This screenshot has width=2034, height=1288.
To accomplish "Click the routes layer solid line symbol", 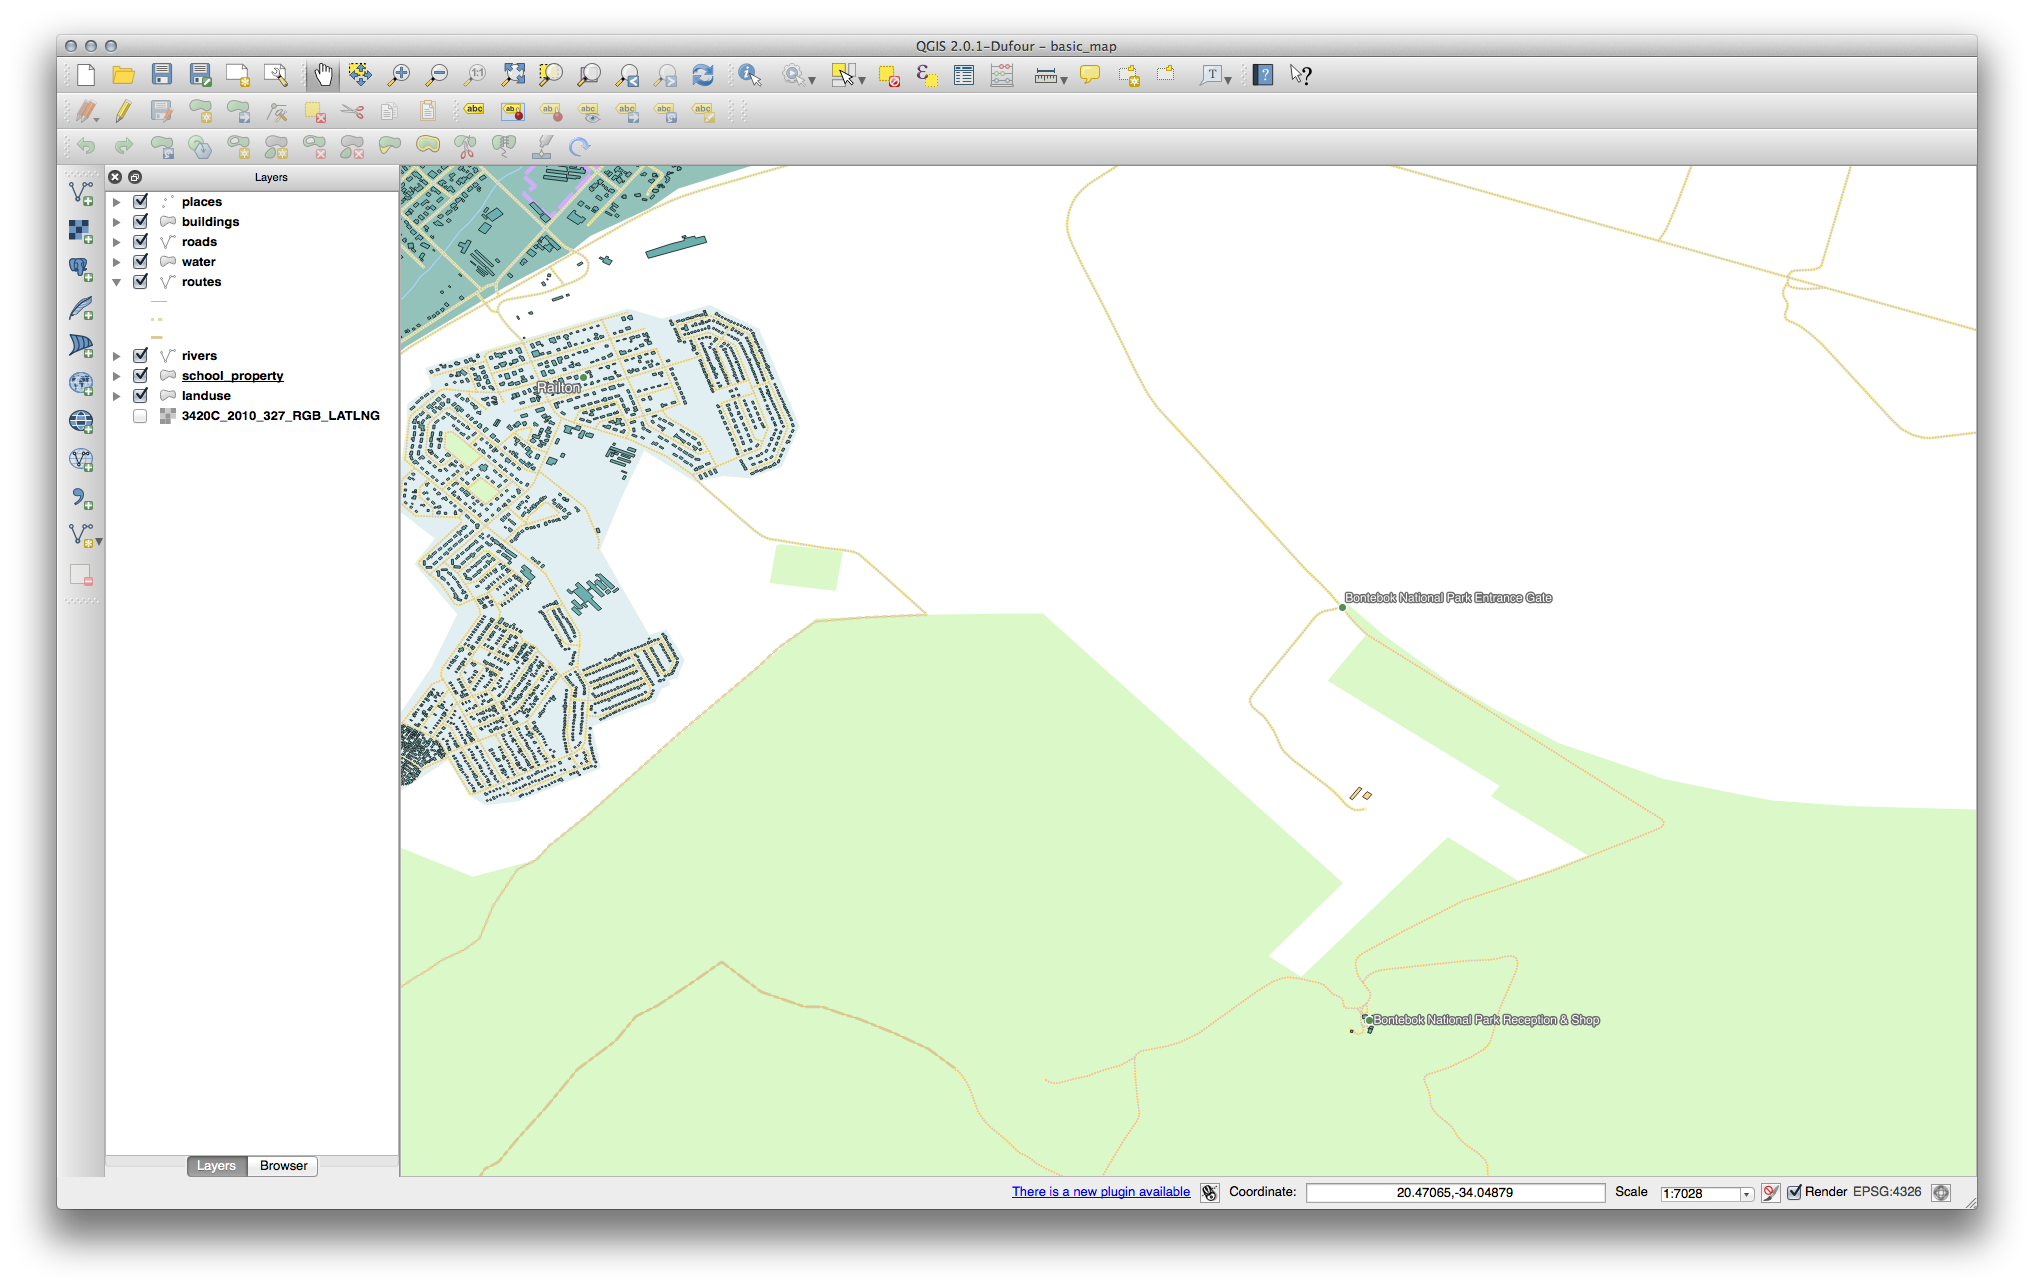I will click(x=158, y=301).
